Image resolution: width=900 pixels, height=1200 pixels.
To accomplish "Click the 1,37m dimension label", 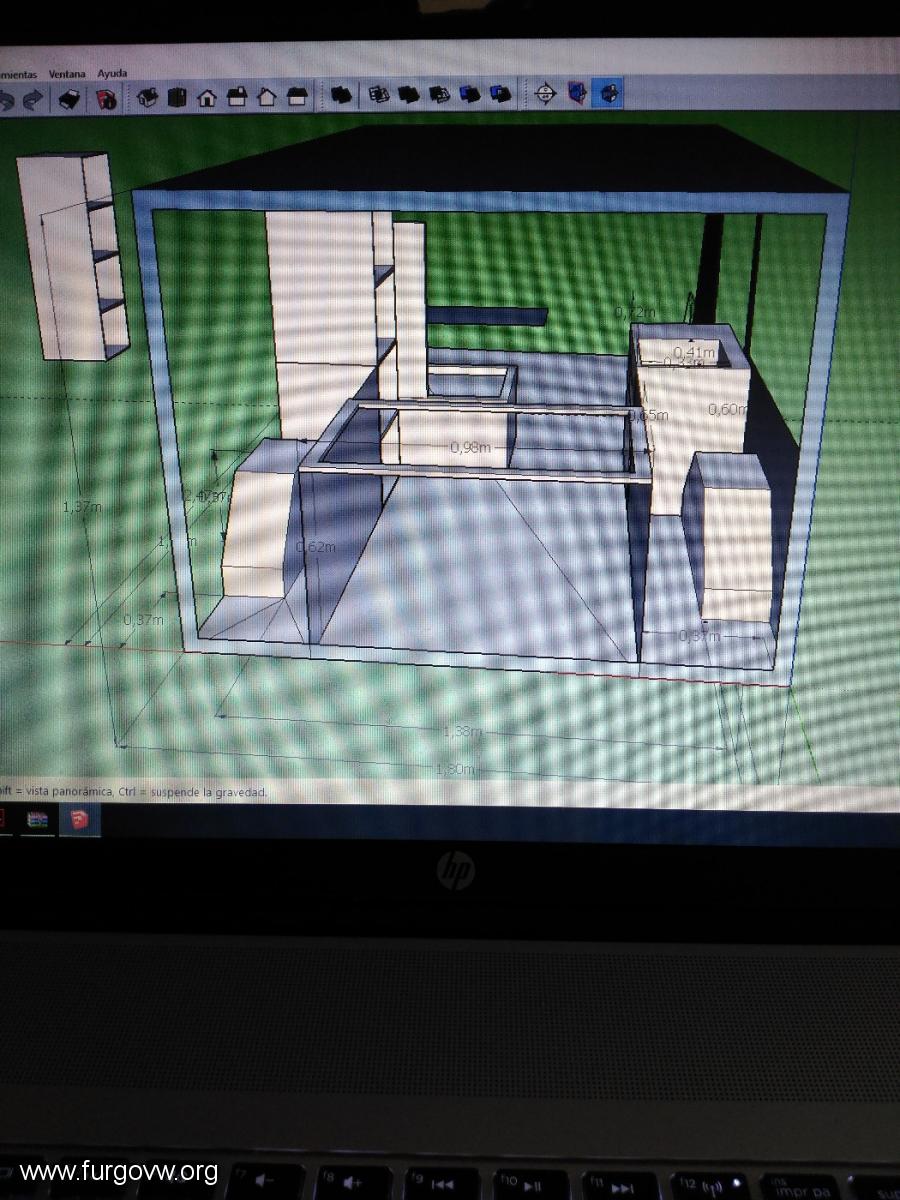I will click(82, 507).
